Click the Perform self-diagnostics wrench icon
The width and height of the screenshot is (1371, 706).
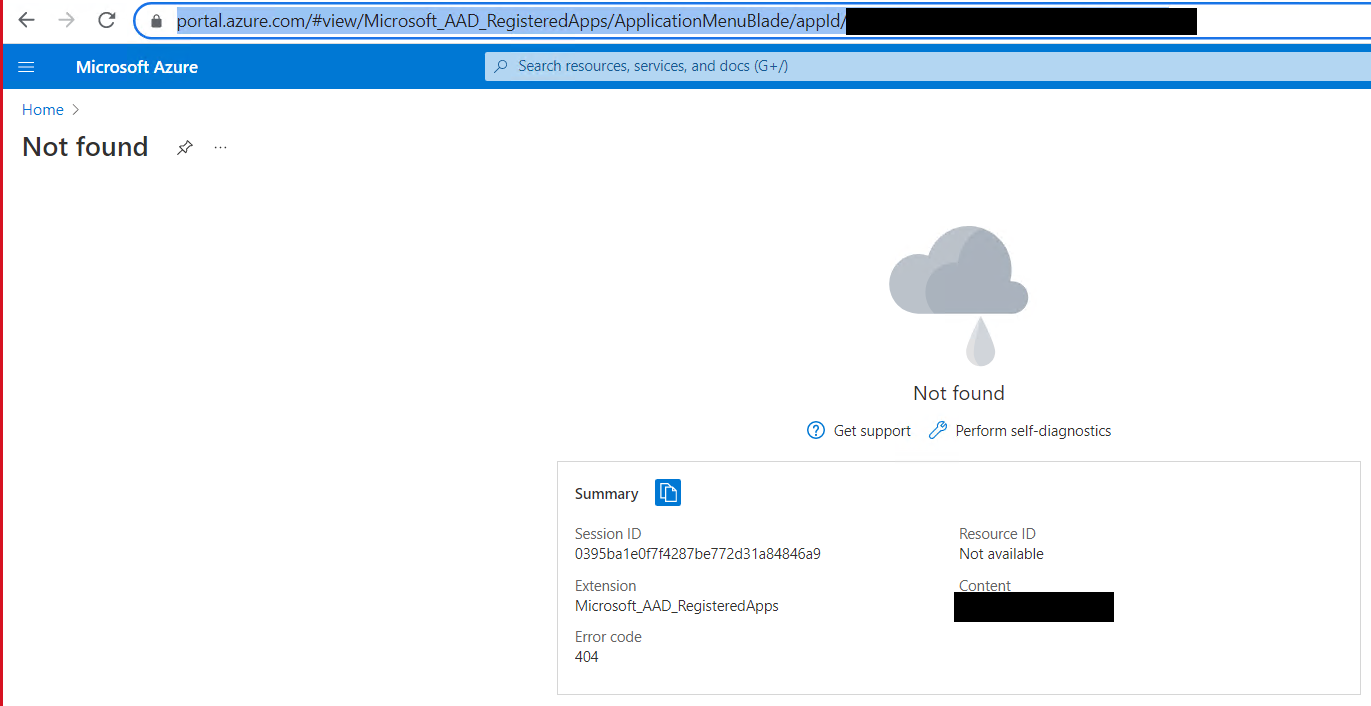937,430
